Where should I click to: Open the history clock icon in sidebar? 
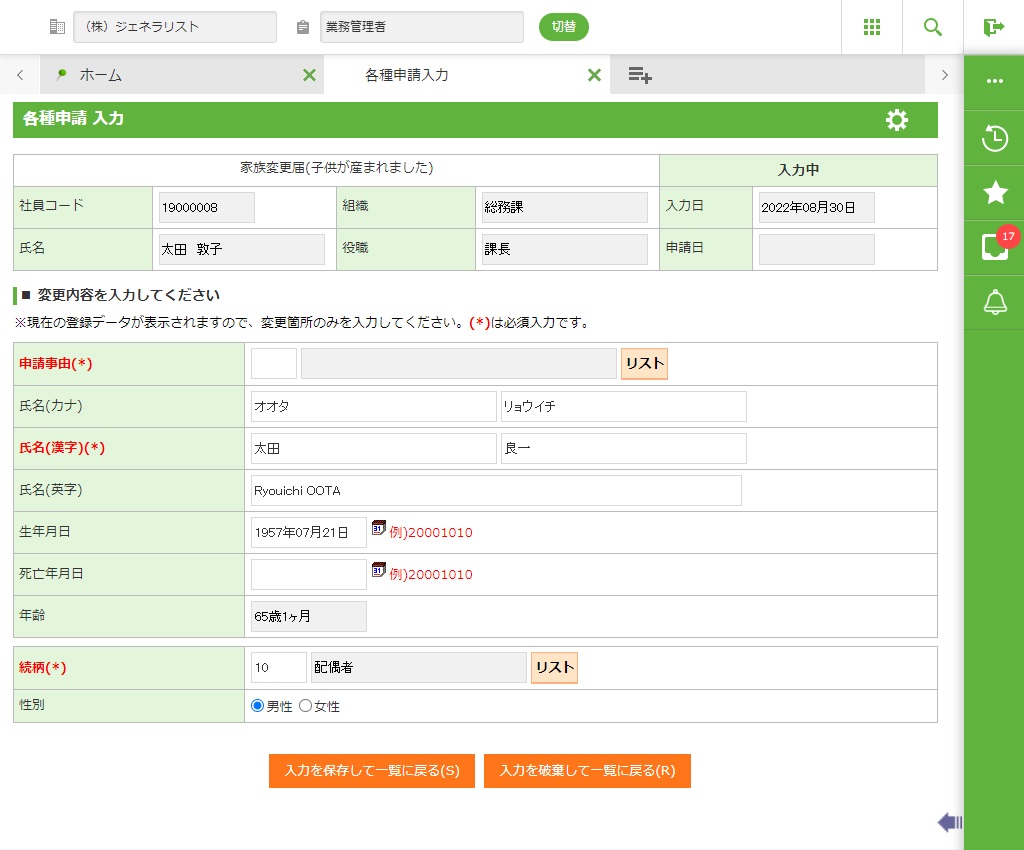click(x=995, y=138)
